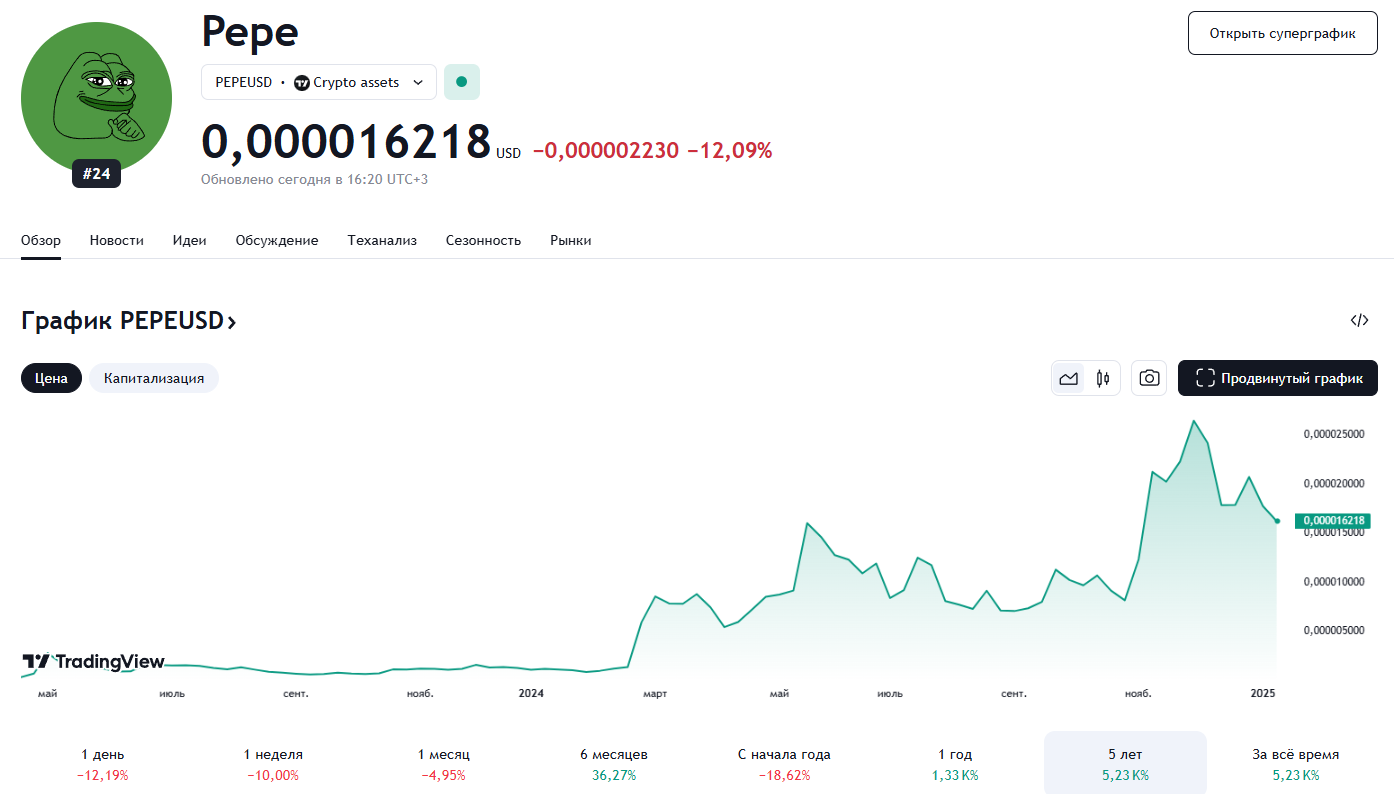Select the Капитализация chart mode
The height and width of the screenshot is (794, 1394).
[x=154, y=378]
